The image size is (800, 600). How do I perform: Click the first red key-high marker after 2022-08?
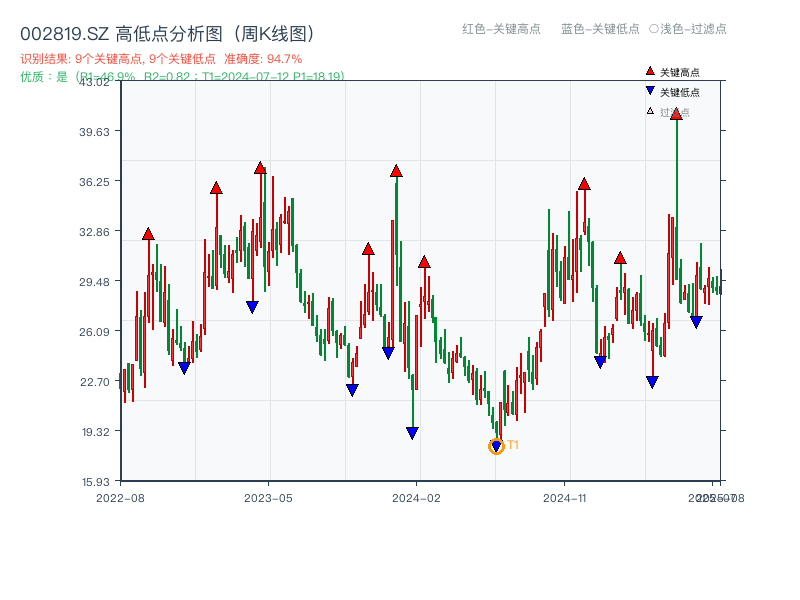tap(147, 235)
